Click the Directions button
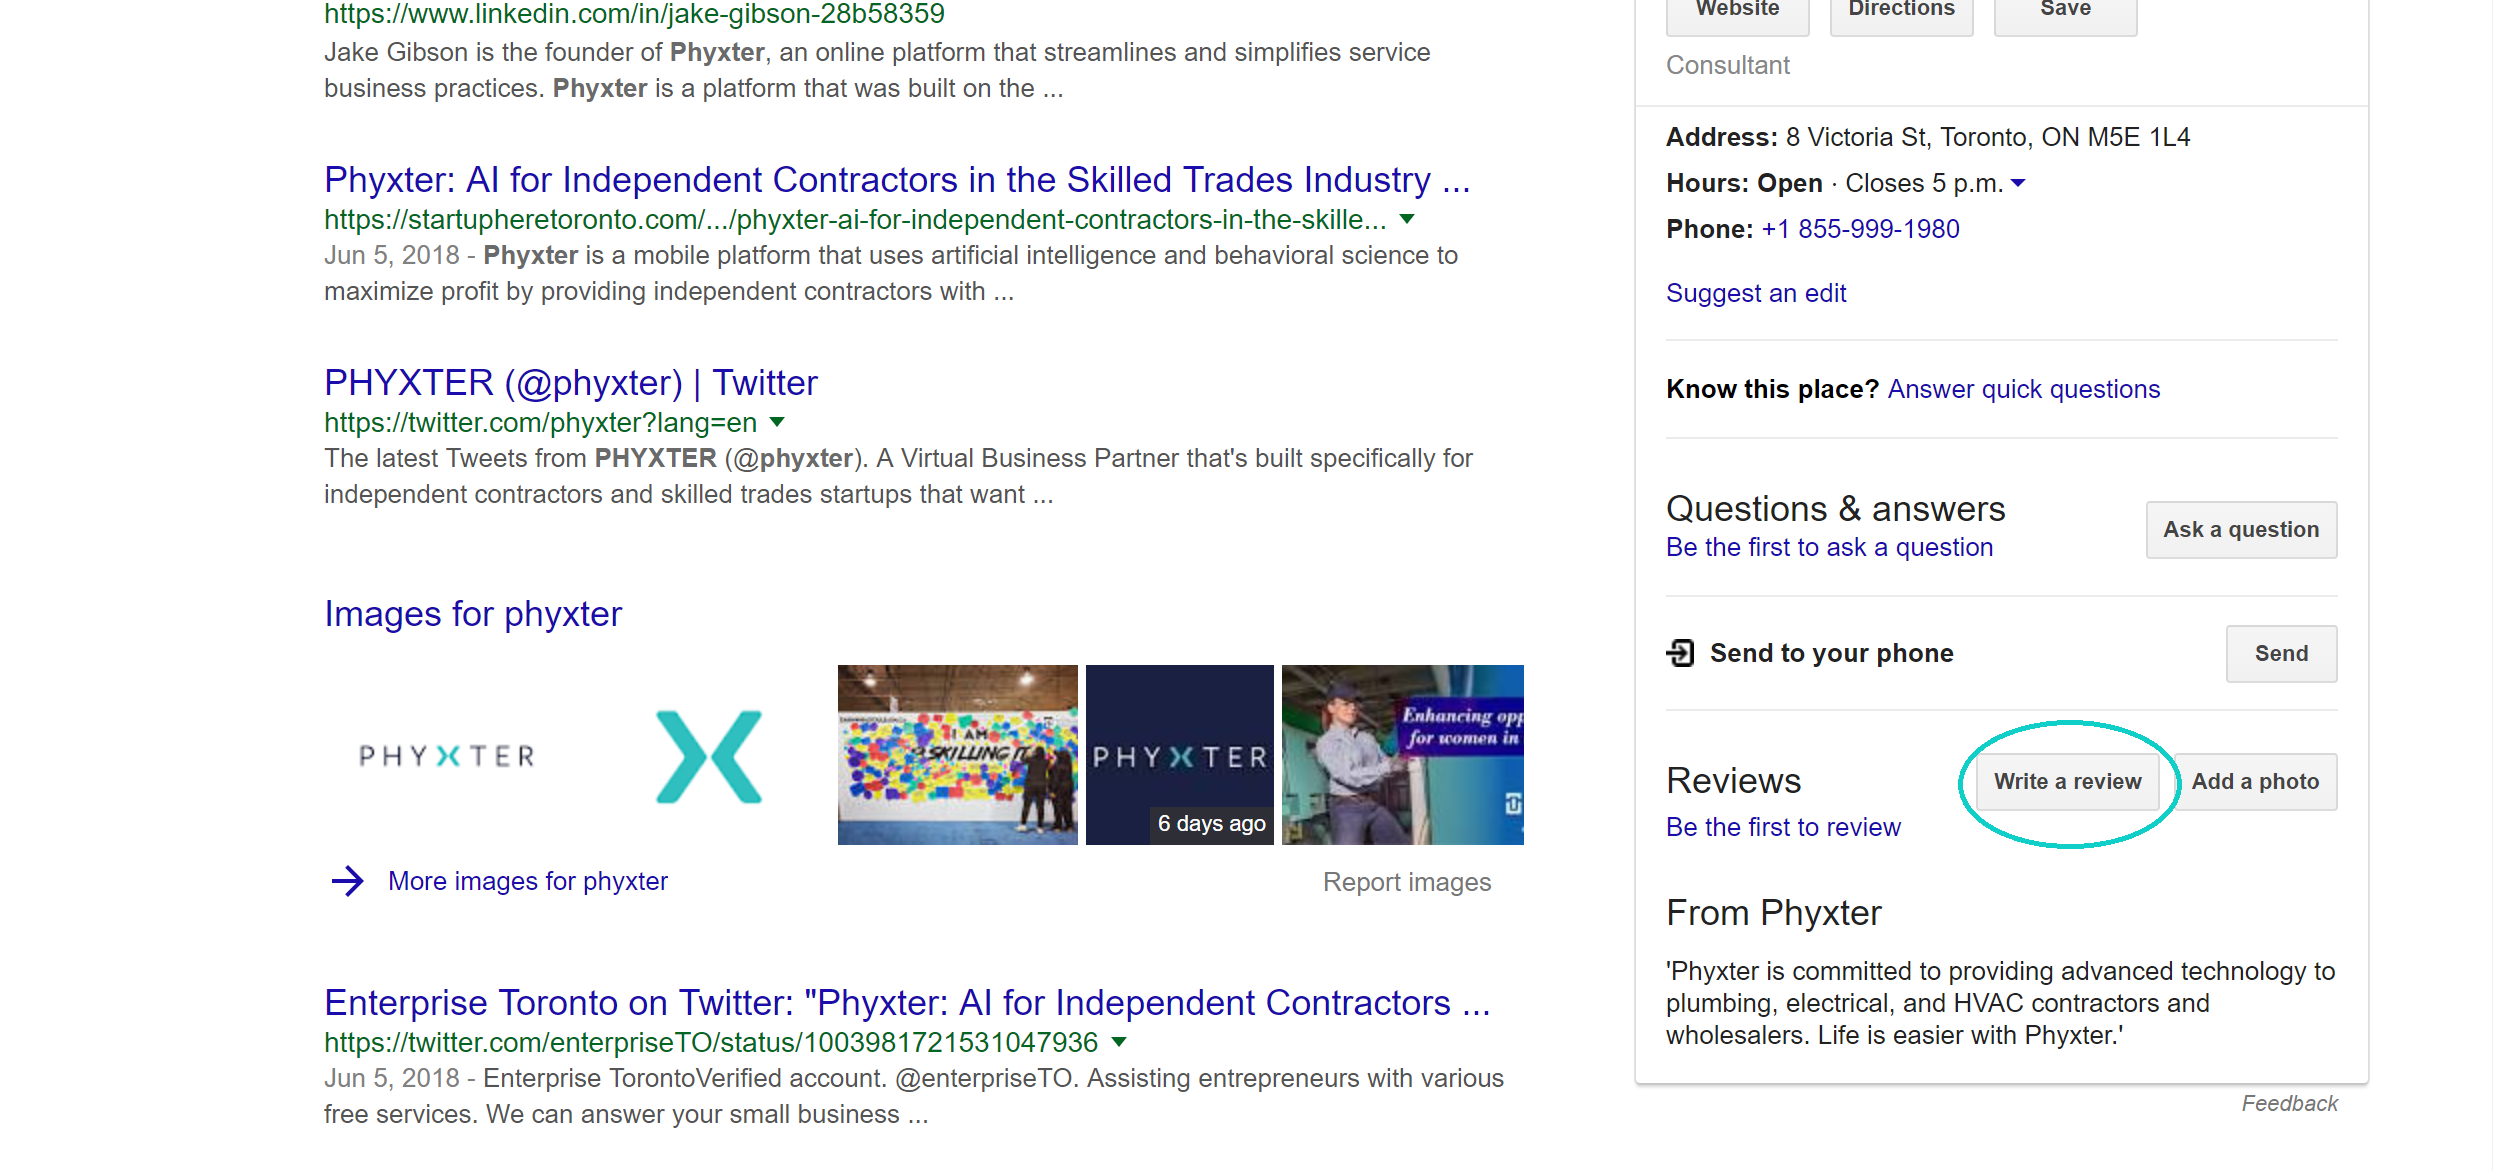Viewport: 2493px width, 1171px height. [x=1901, y=12]
